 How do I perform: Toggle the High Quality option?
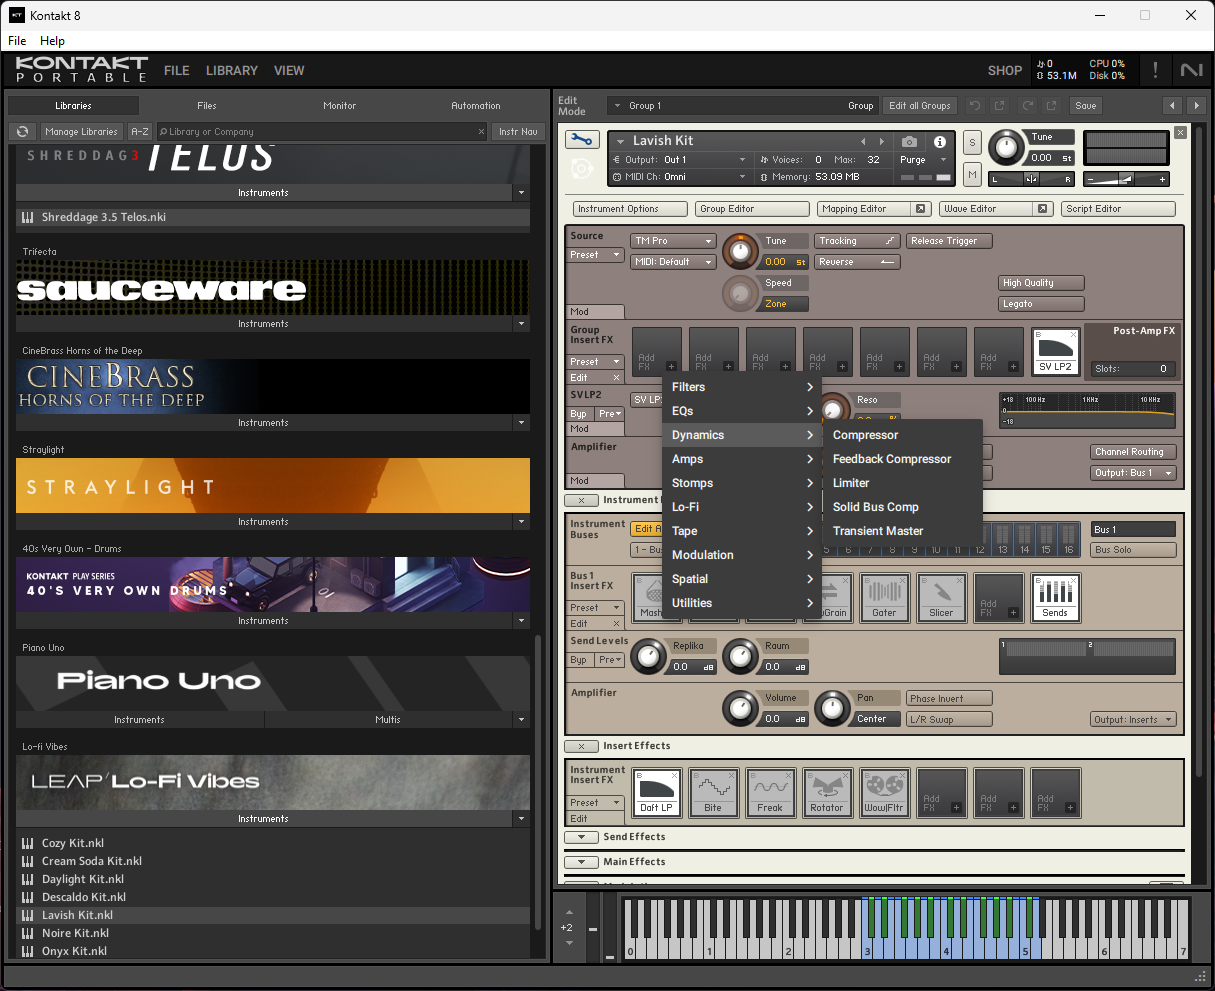click(1042, 283)
